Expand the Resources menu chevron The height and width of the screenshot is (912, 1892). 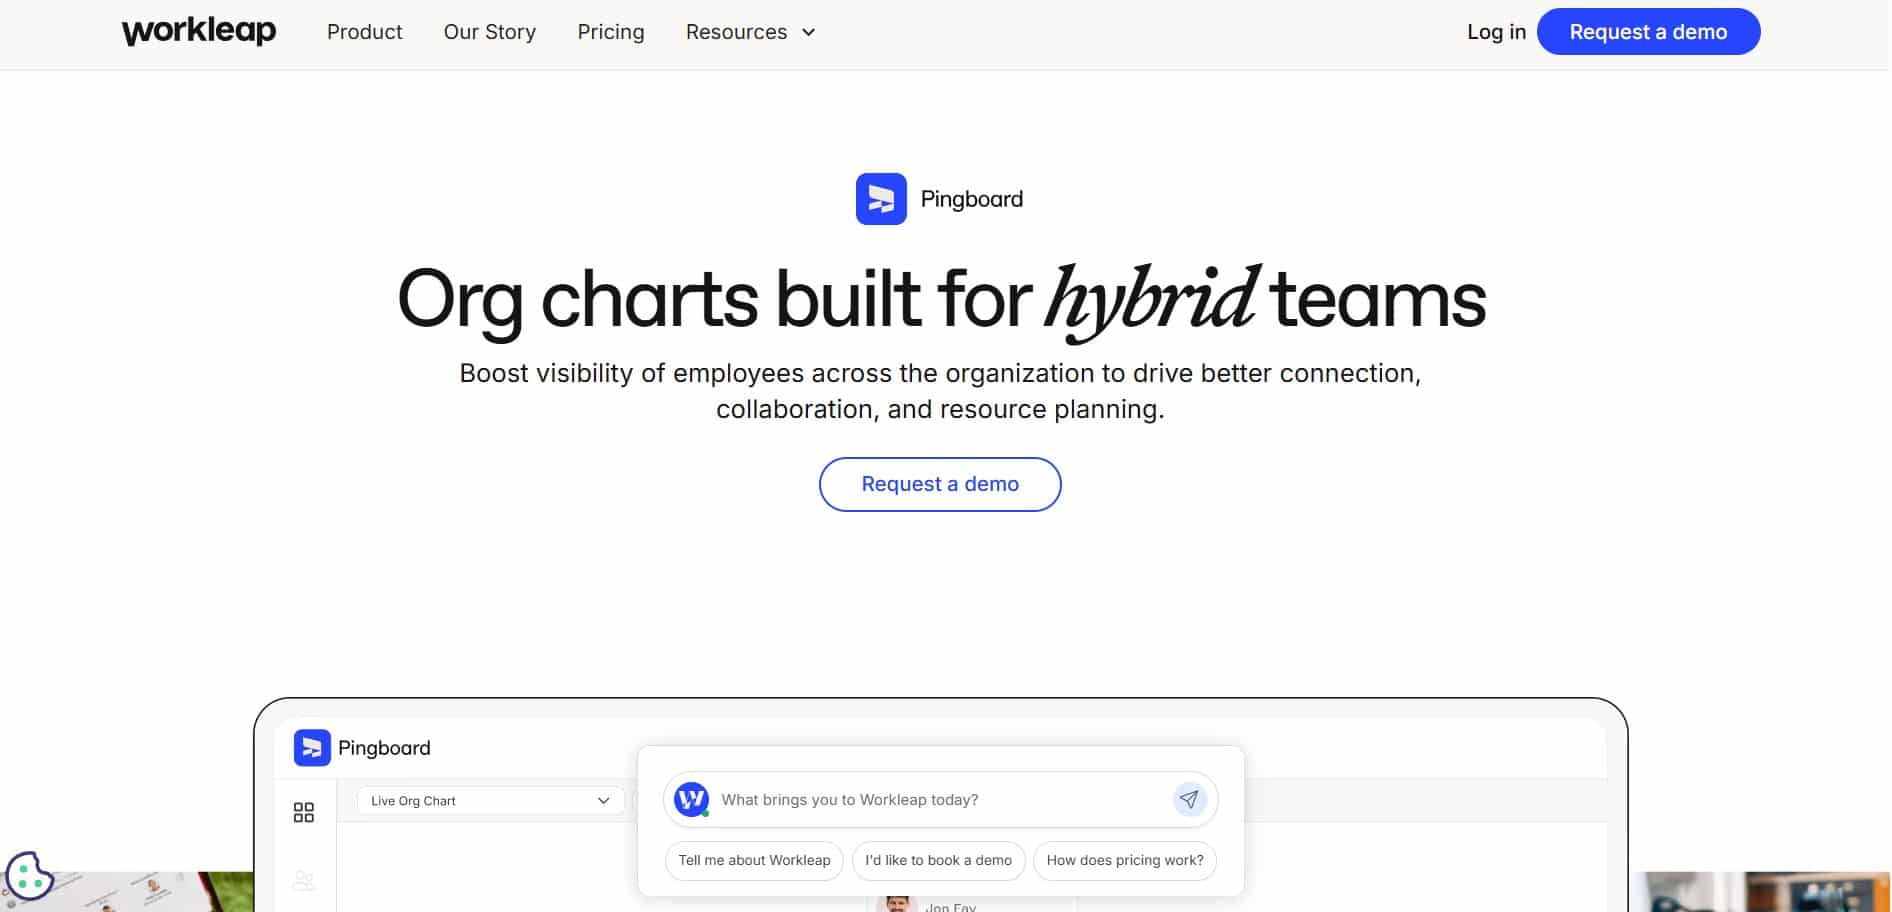(809, 32)
